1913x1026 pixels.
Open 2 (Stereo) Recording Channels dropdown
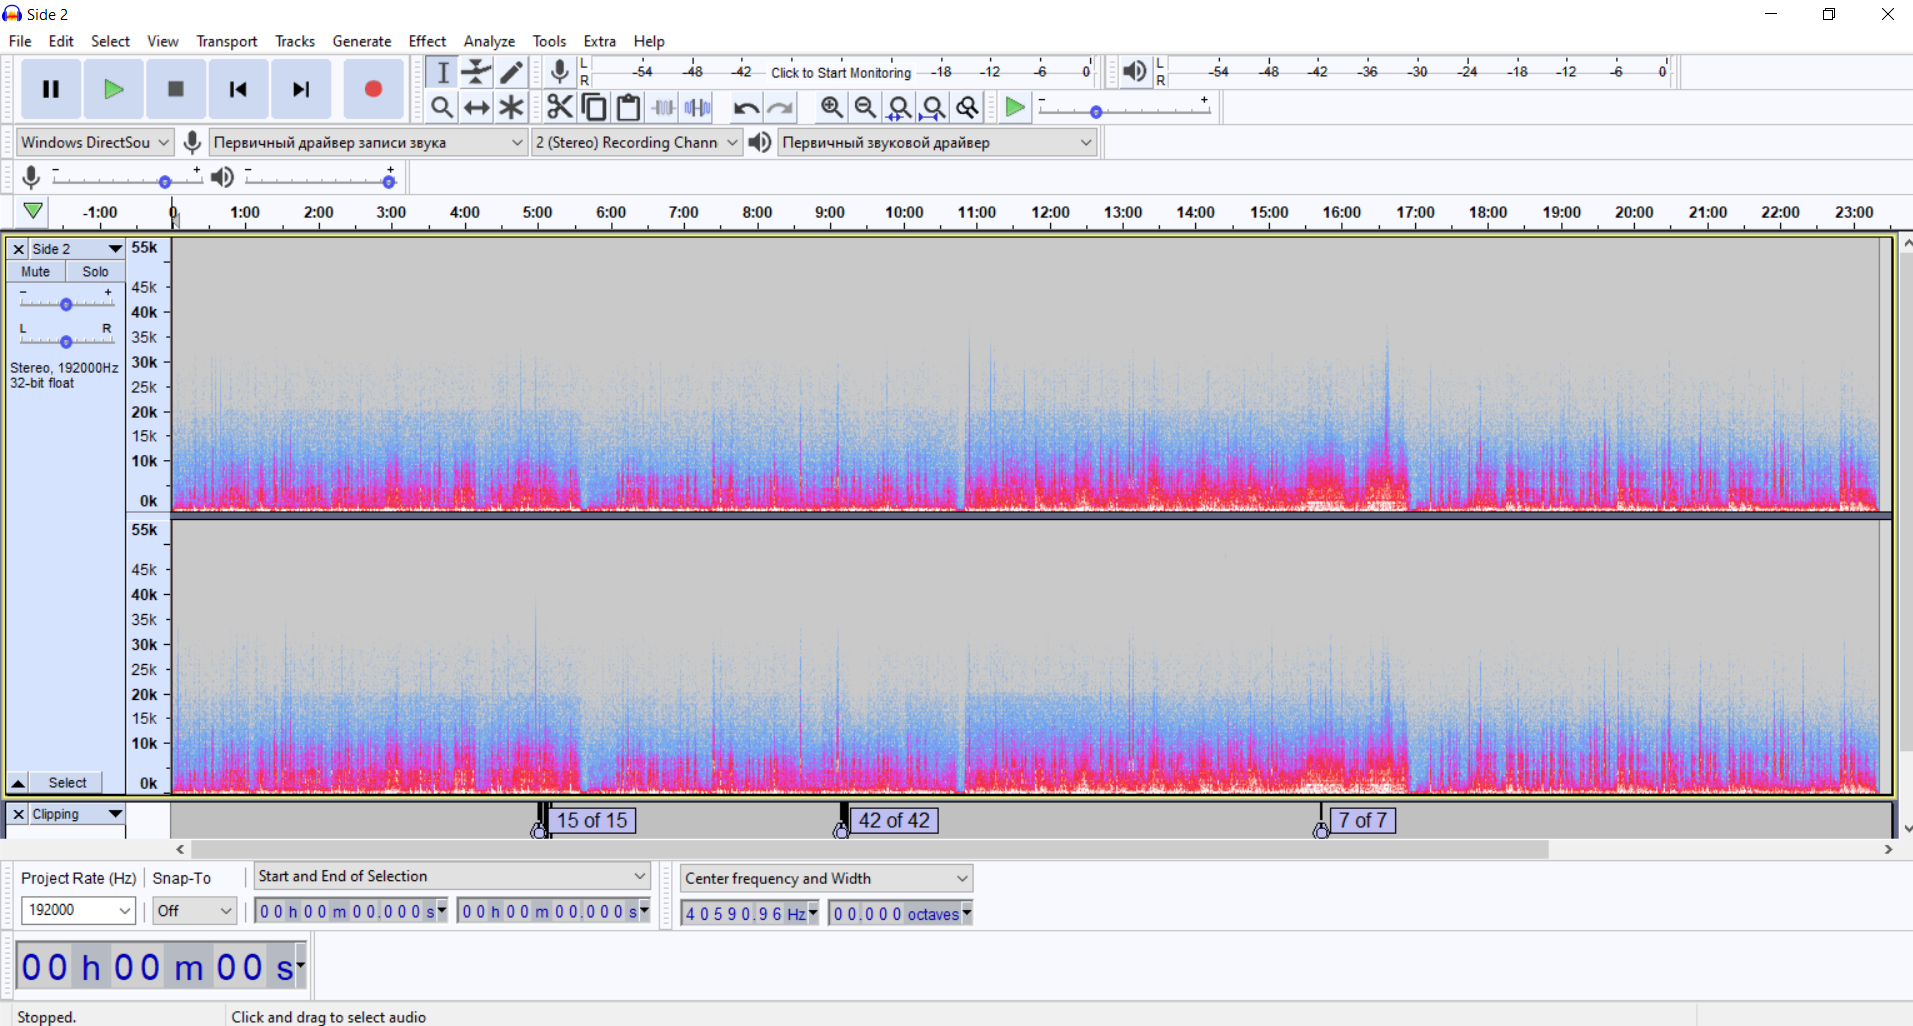click(637, 142)
